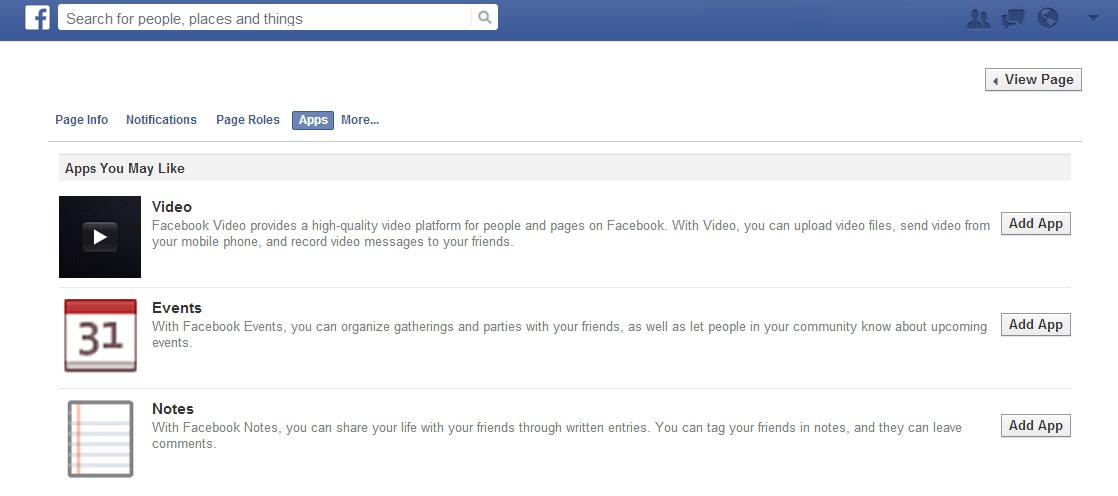Click the Events calendar icon
1118x496 pixels.
[x=100, y=335]
